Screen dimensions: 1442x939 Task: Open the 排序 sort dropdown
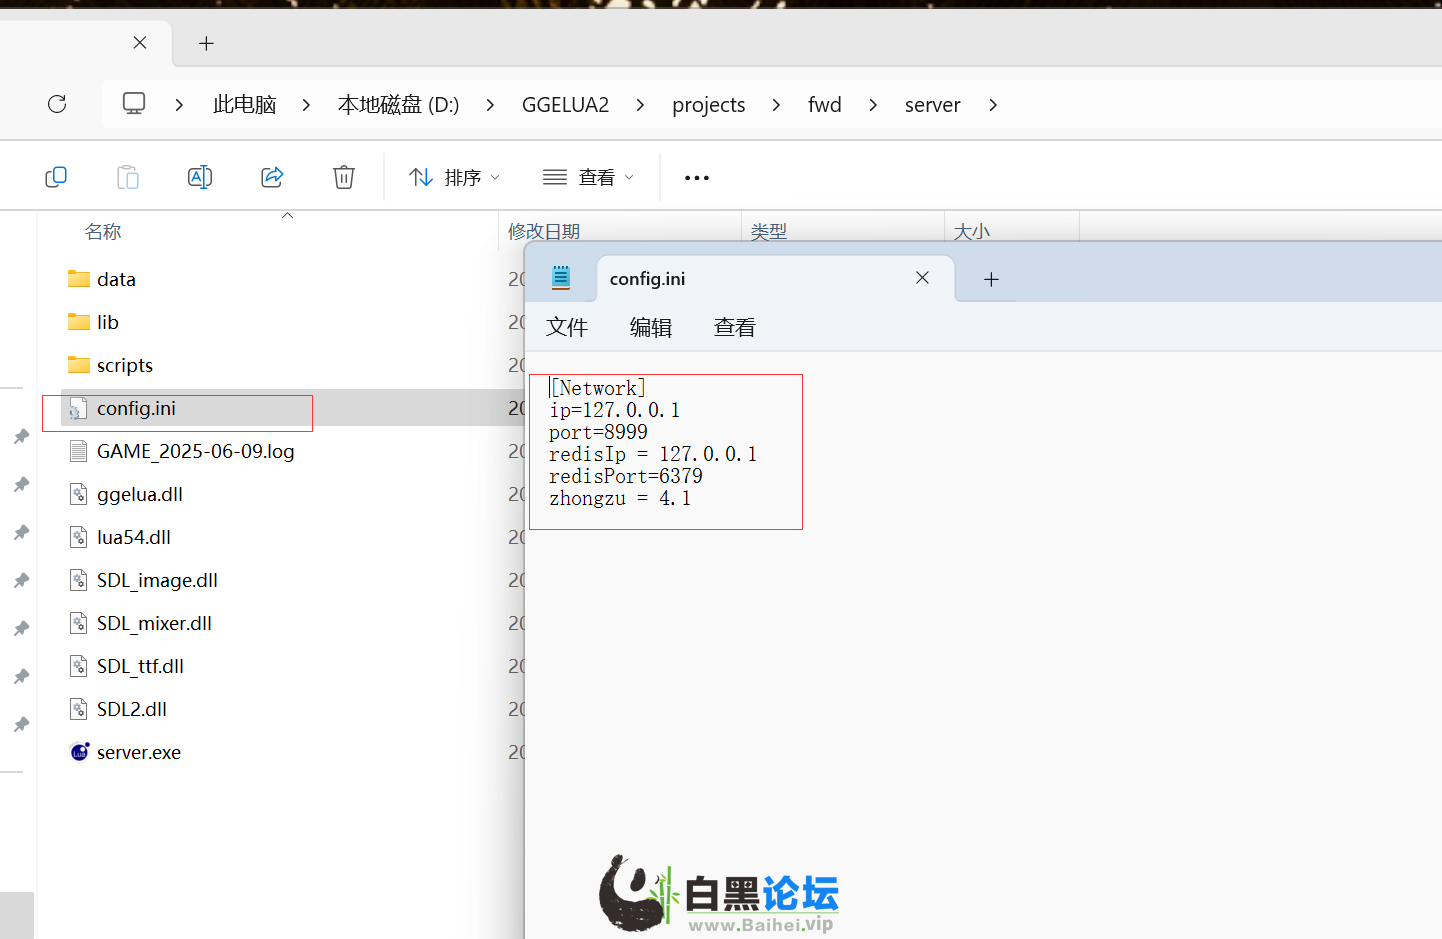click(454, 177)
